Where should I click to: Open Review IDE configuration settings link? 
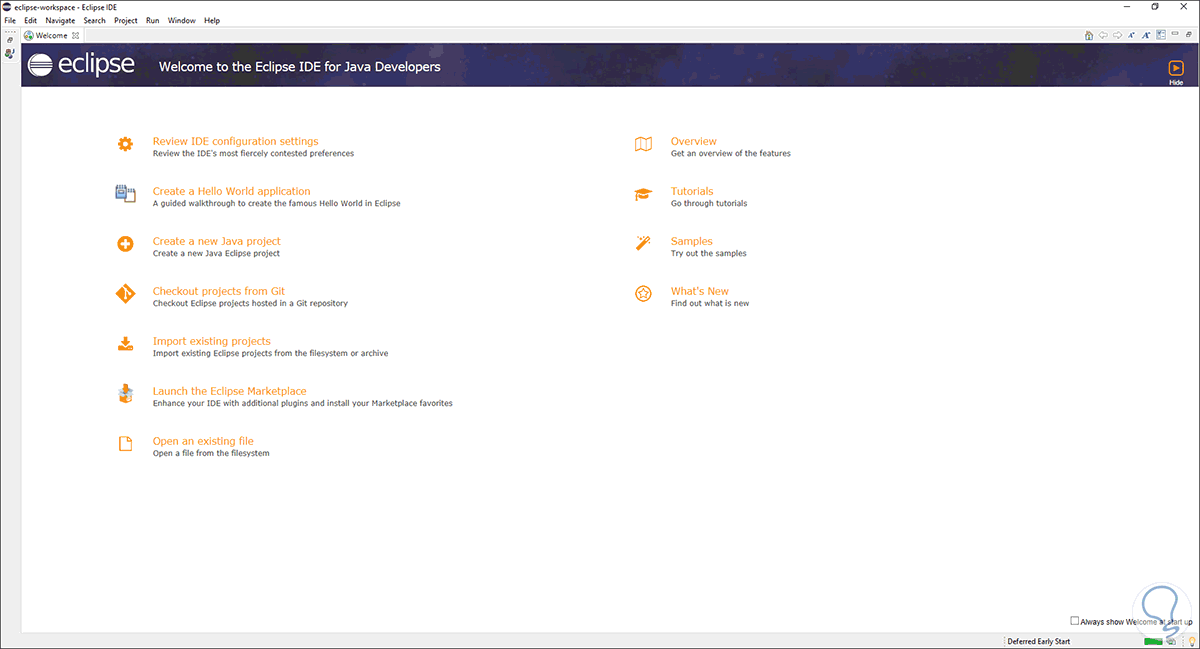[x=235, y=141]
